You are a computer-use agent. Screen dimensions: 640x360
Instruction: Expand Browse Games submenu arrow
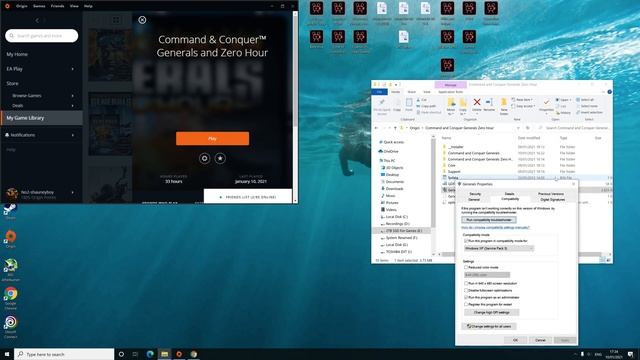(x=73, y=96)
